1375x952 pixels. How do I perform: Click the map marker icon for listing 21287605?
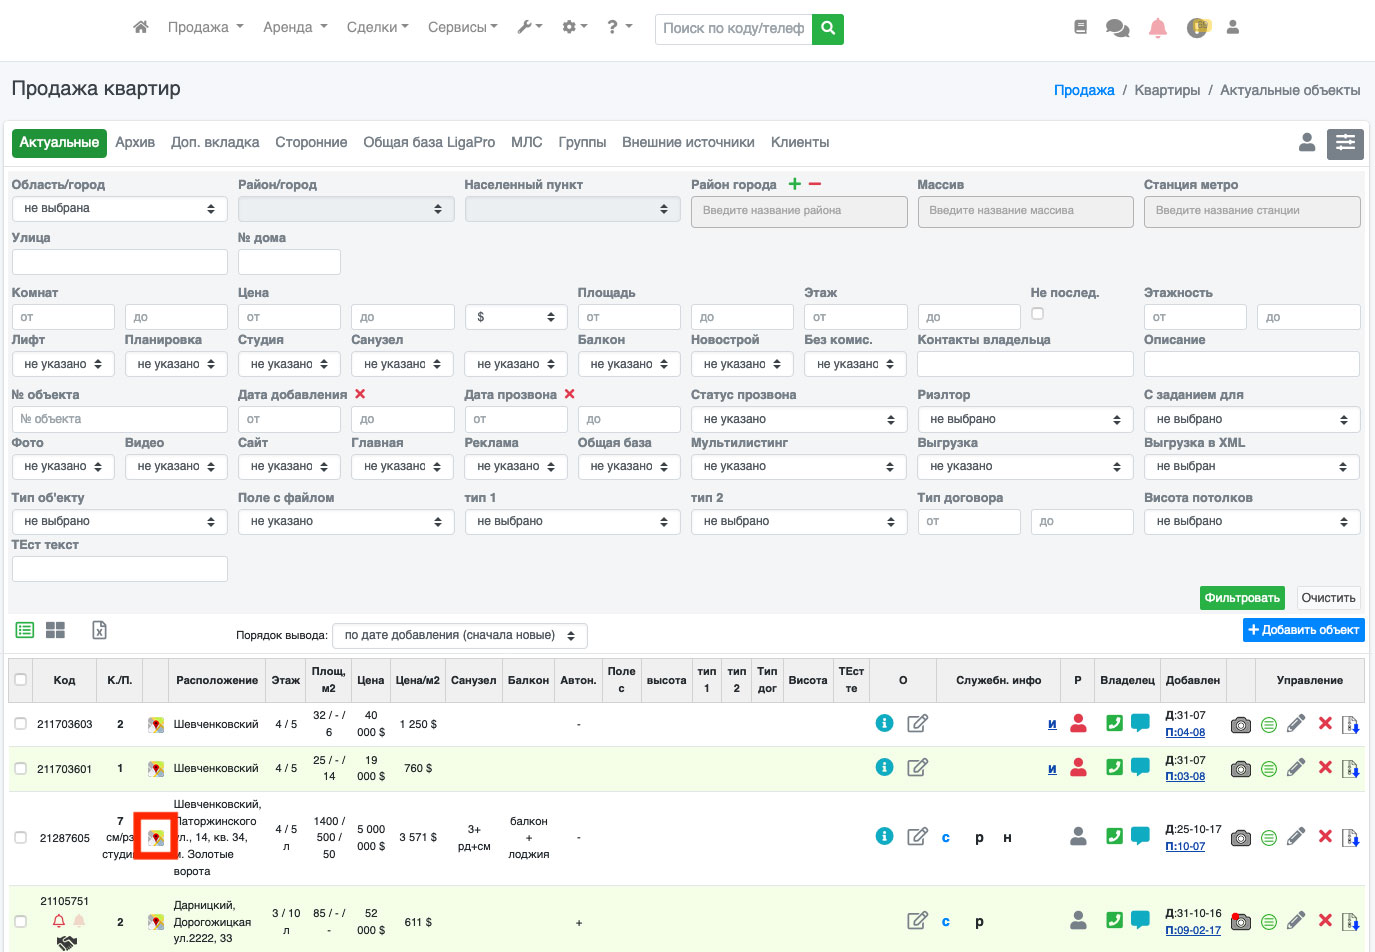tap(156, 838)
